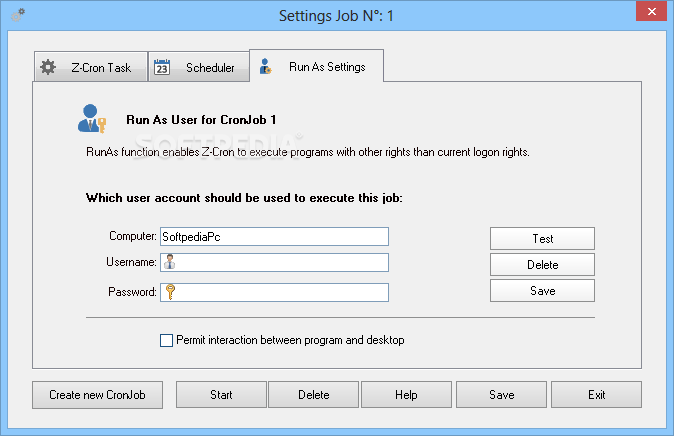Switch to the Z-Cron Task tab
This screenshot has width=674, height=436.
[91, 67]
